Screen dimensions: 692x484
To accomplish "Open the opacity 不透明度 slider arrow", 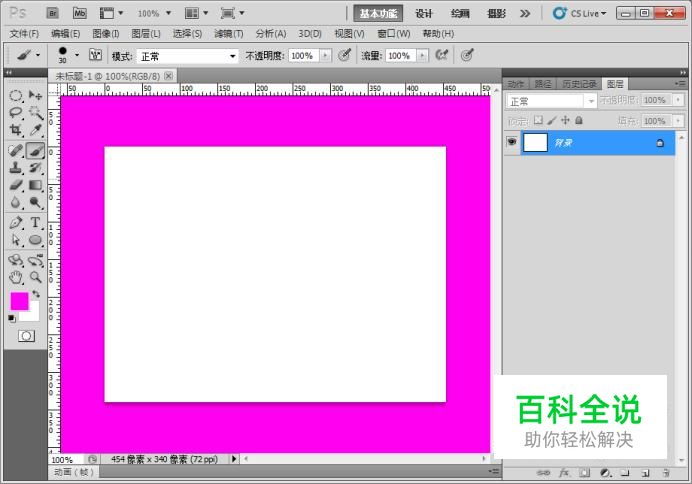I will tap(325, 56).
